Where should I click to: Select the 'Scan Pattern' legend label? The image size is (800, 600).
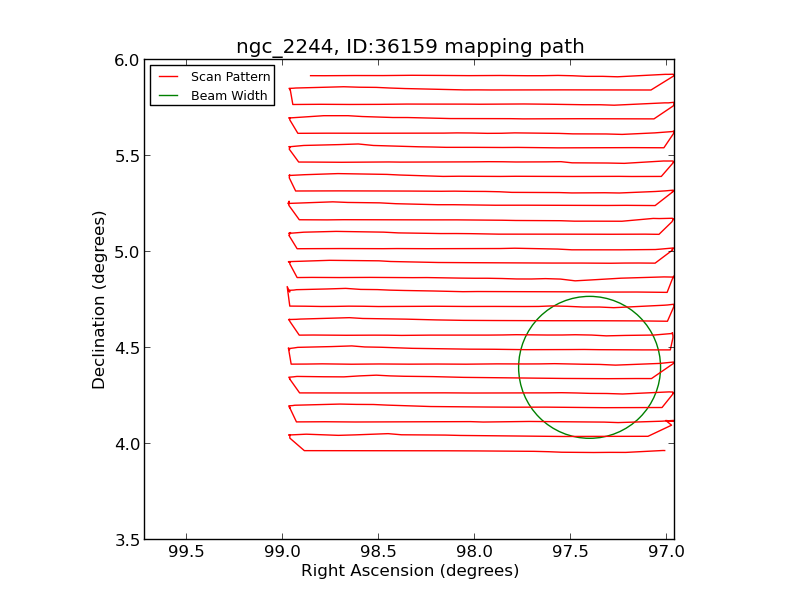[x=230, y=77]
